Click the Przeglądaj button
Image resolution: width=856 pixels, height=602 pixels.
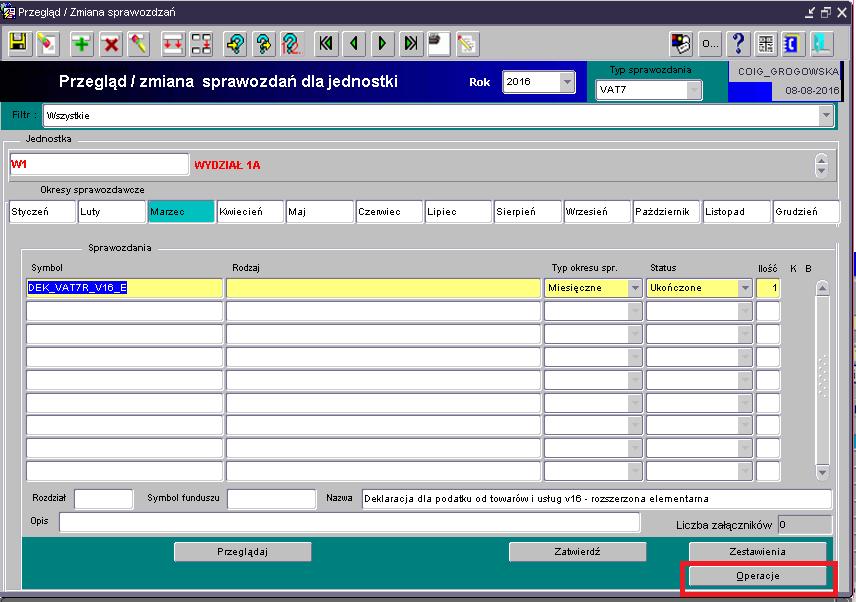pyautogui.click(x=243, y=552)
